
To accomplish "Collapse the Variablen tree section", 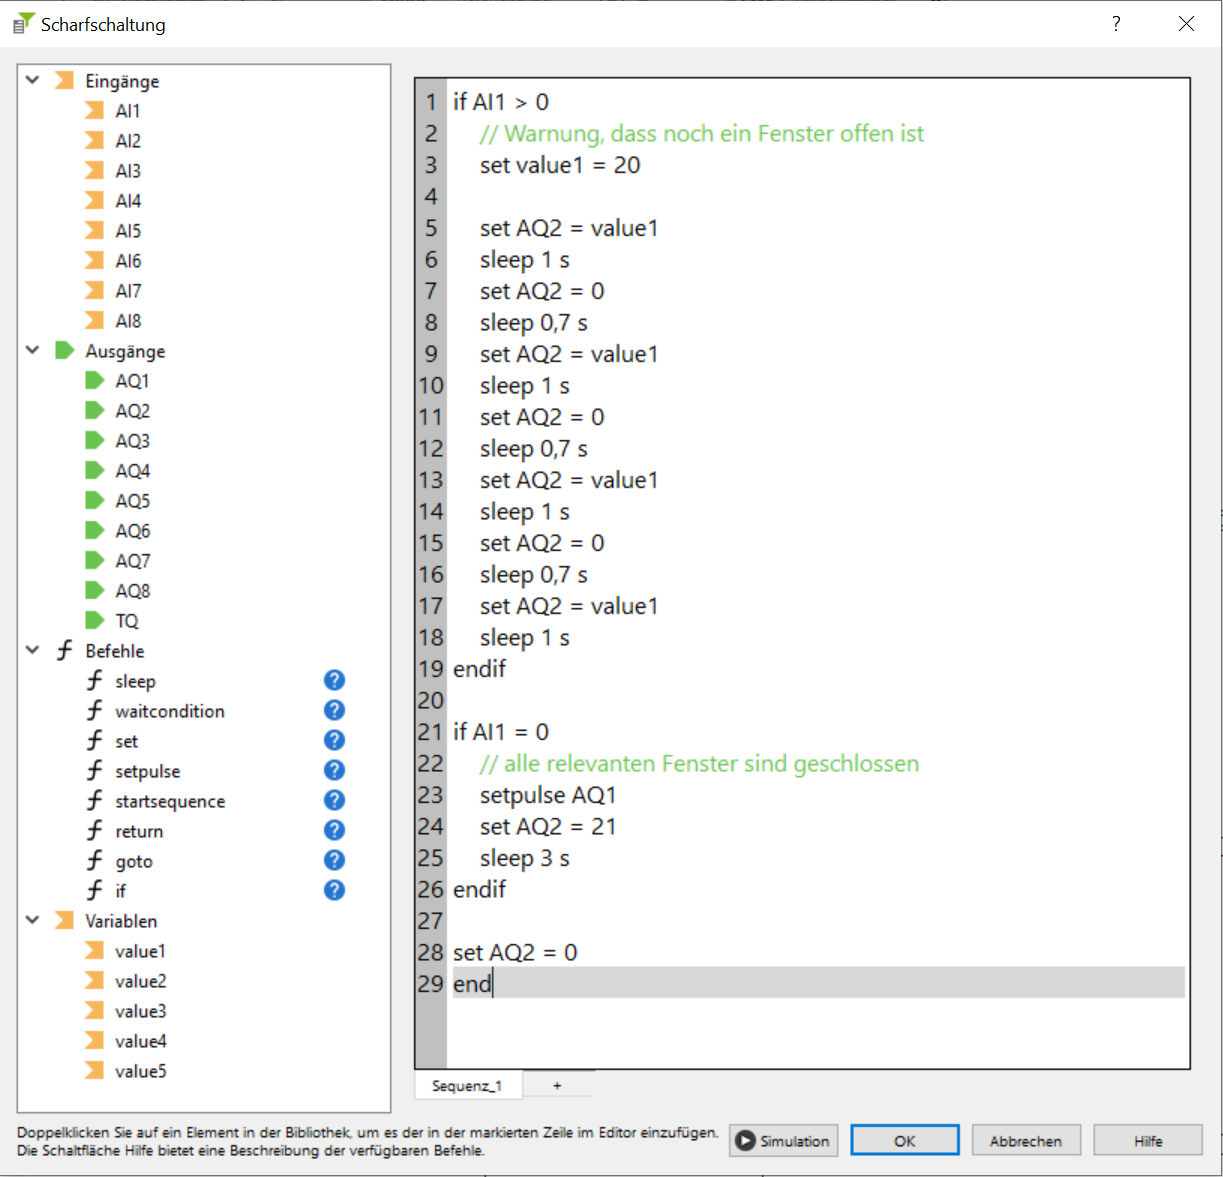I will point(33,920).
